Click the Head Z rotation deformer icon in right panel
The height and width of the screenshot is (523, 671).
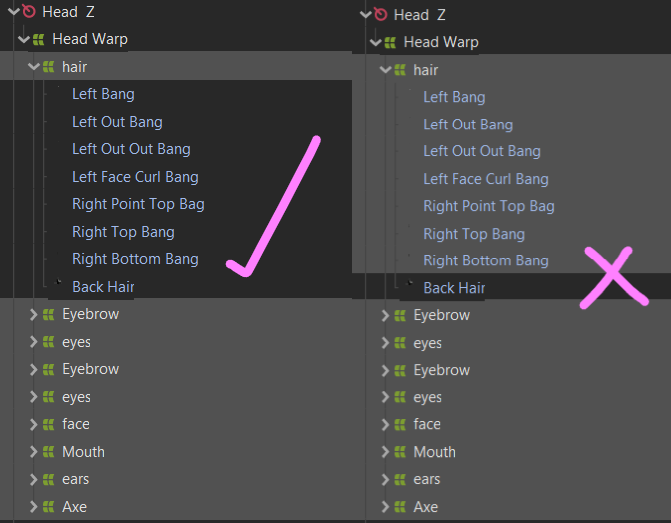pos(380,14)
